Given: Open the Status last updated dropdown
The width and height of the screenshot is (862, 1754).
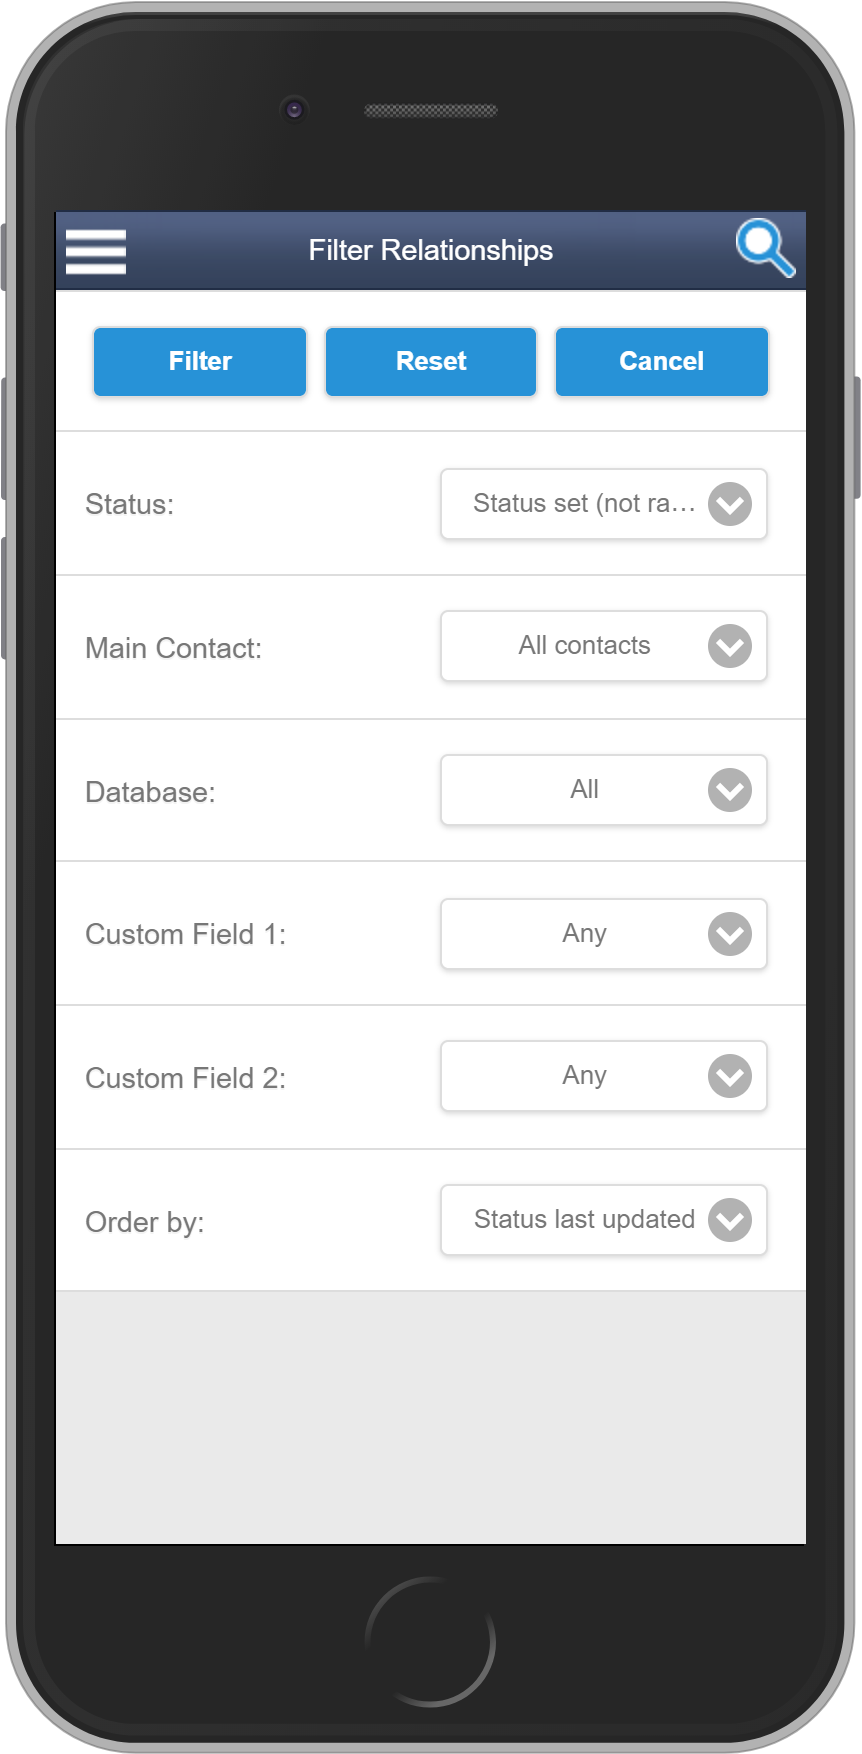Looking at the screenshot, I should click(x=584, y=1220).
